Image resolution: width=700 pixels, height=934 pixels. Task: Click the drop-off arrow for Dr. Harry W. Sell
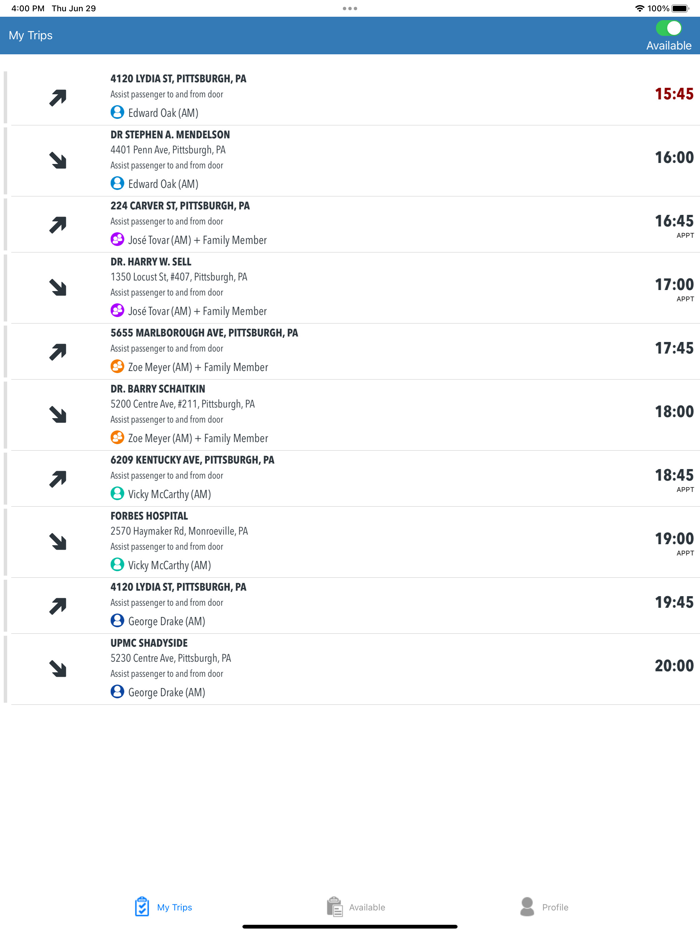(57, 287)
